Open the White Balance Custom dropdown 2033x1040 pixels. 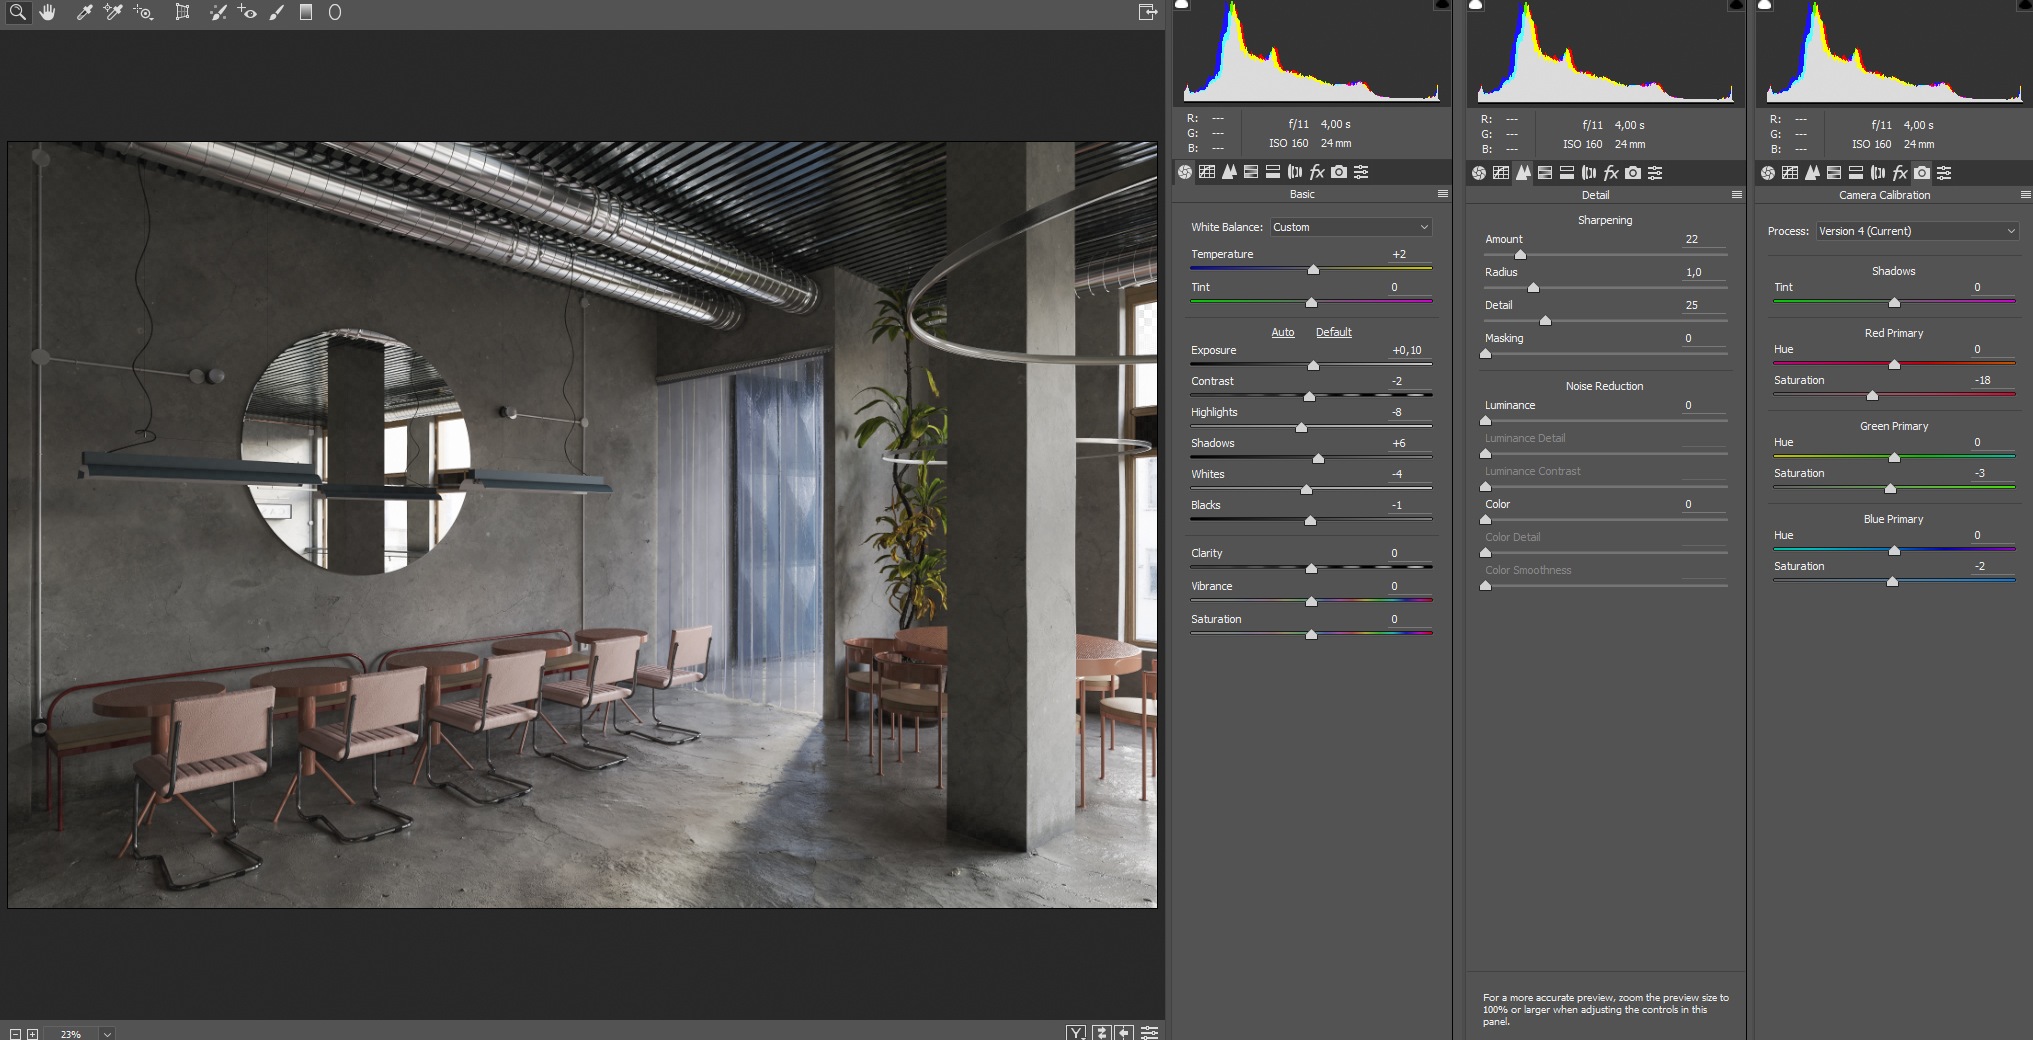point(1351,227)
